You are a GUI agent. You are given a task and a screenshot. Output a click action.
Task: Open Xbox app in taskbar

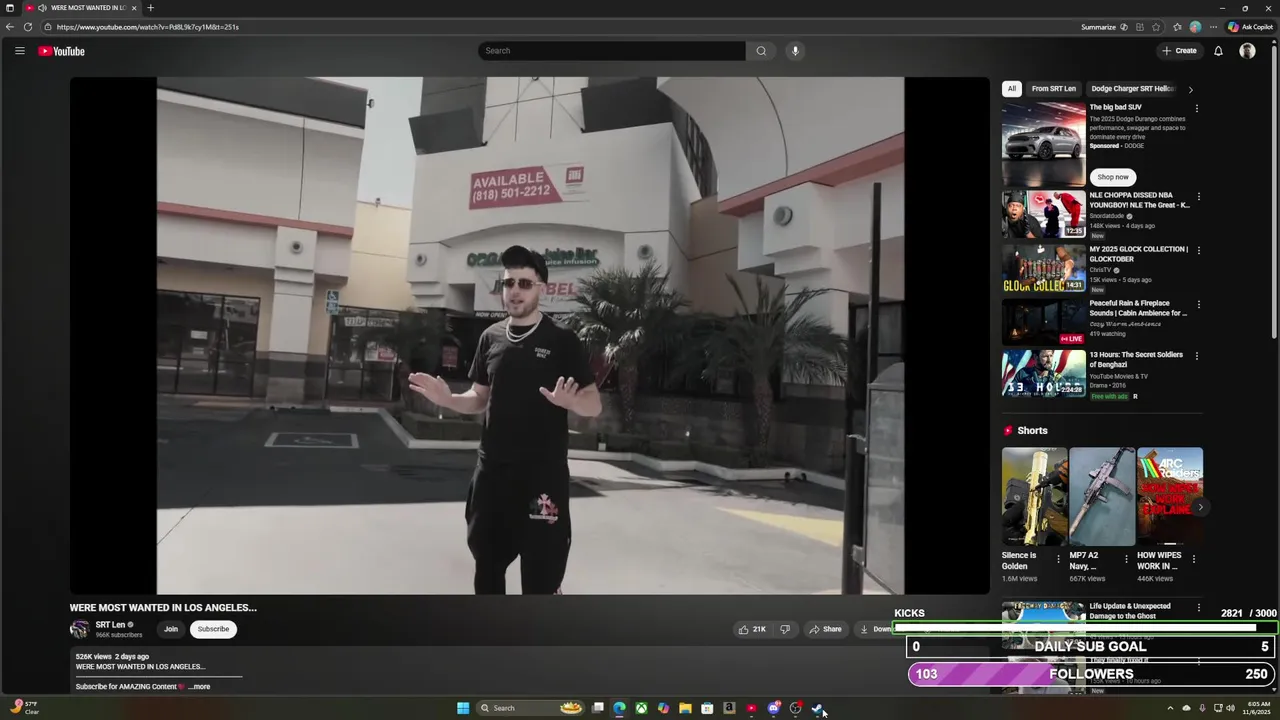click(x=641, y=708)
